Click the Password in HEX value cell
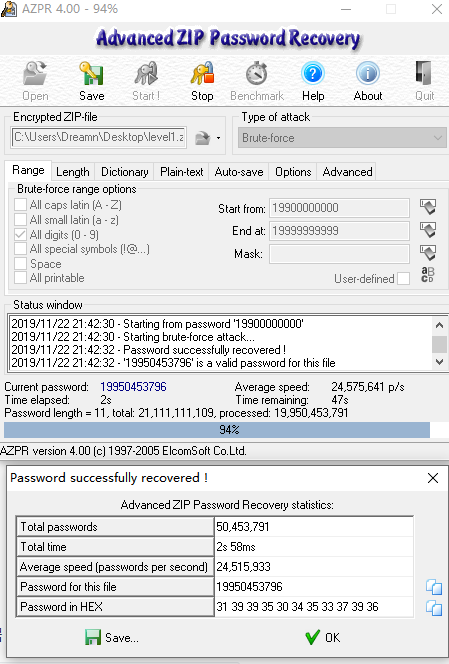The image size is (449, 664). pos(314,607)
